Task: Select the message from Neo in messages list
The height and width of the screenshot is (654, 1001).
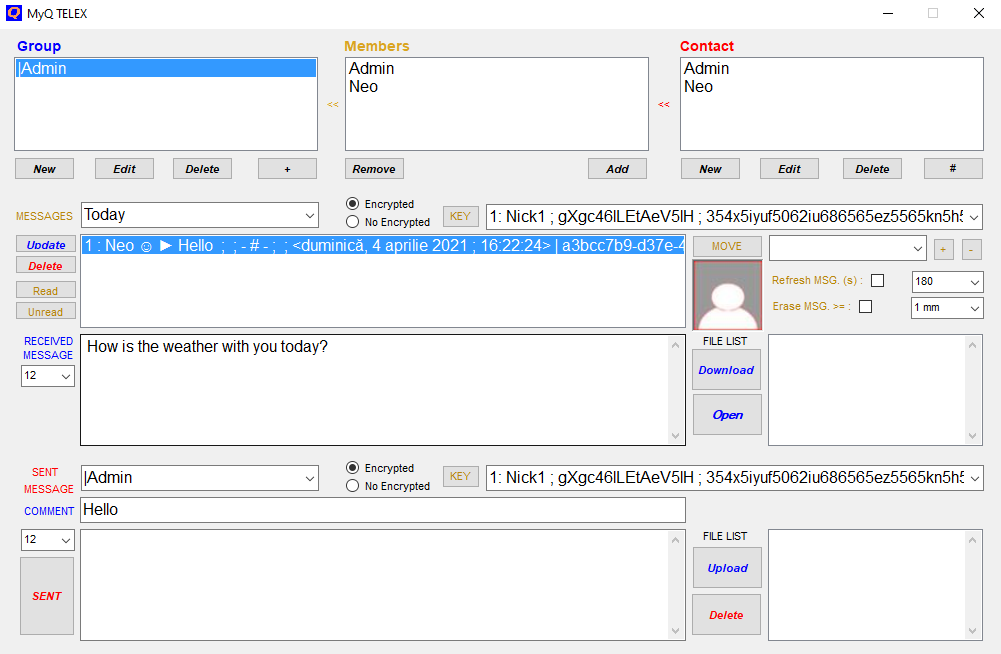Action: tap(383, 245)
